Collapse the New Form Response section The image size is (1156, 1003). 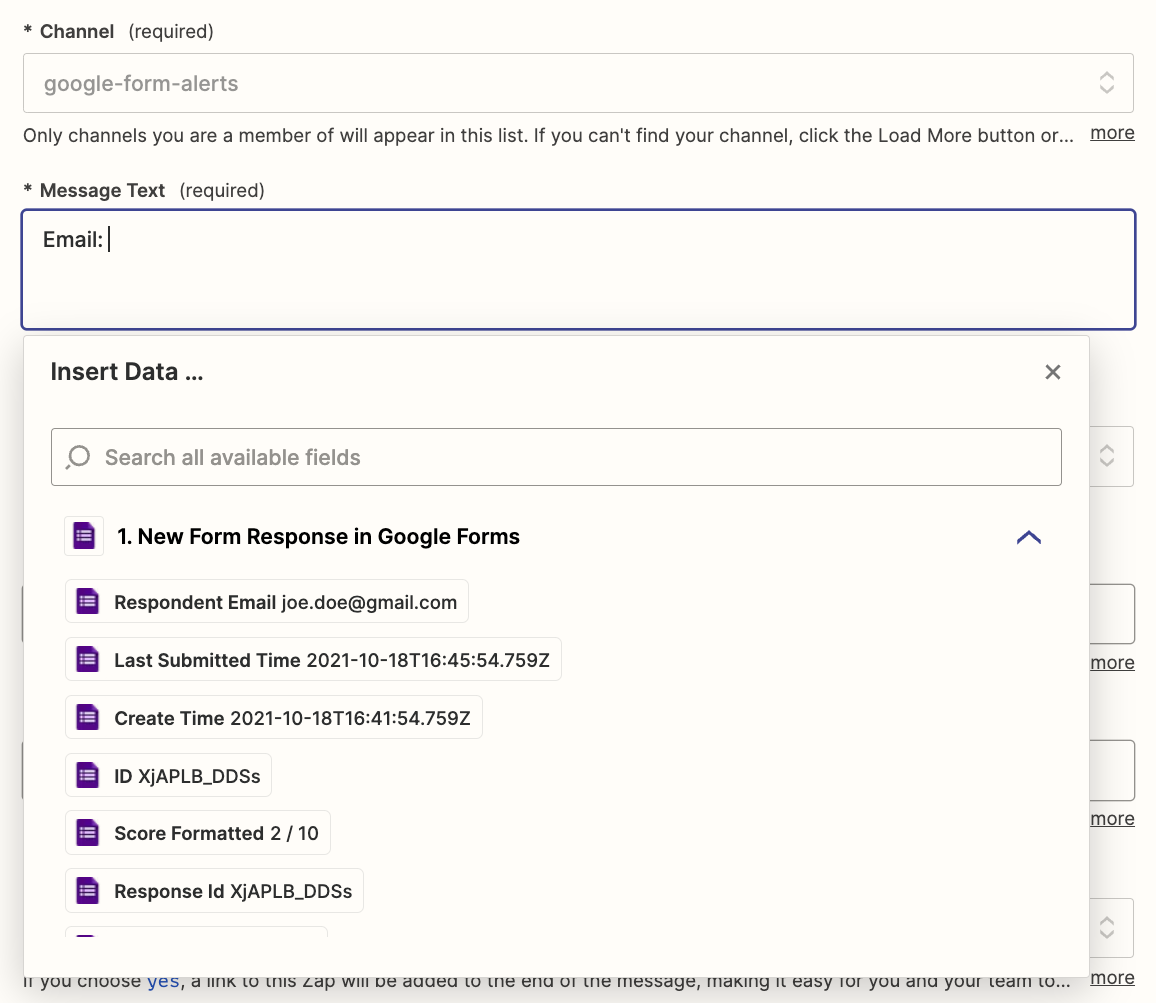1028,537
